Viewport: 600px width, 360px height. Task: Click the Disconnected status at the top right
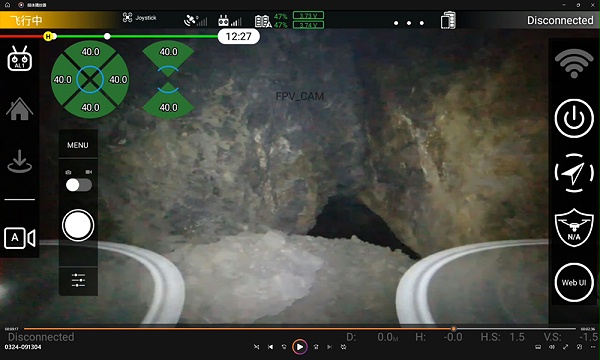pyautogui.click(x=560, y=20)
